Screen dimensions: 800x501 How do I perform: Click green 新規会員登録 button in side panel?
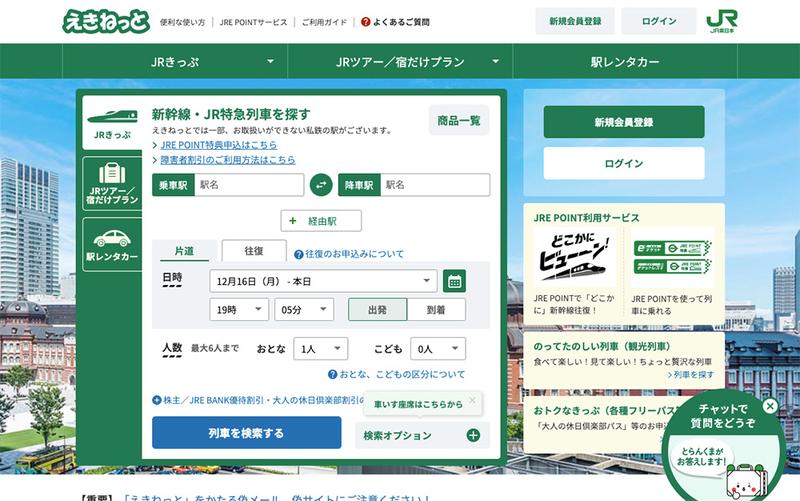pyautogui.click(x=624, y=122)
